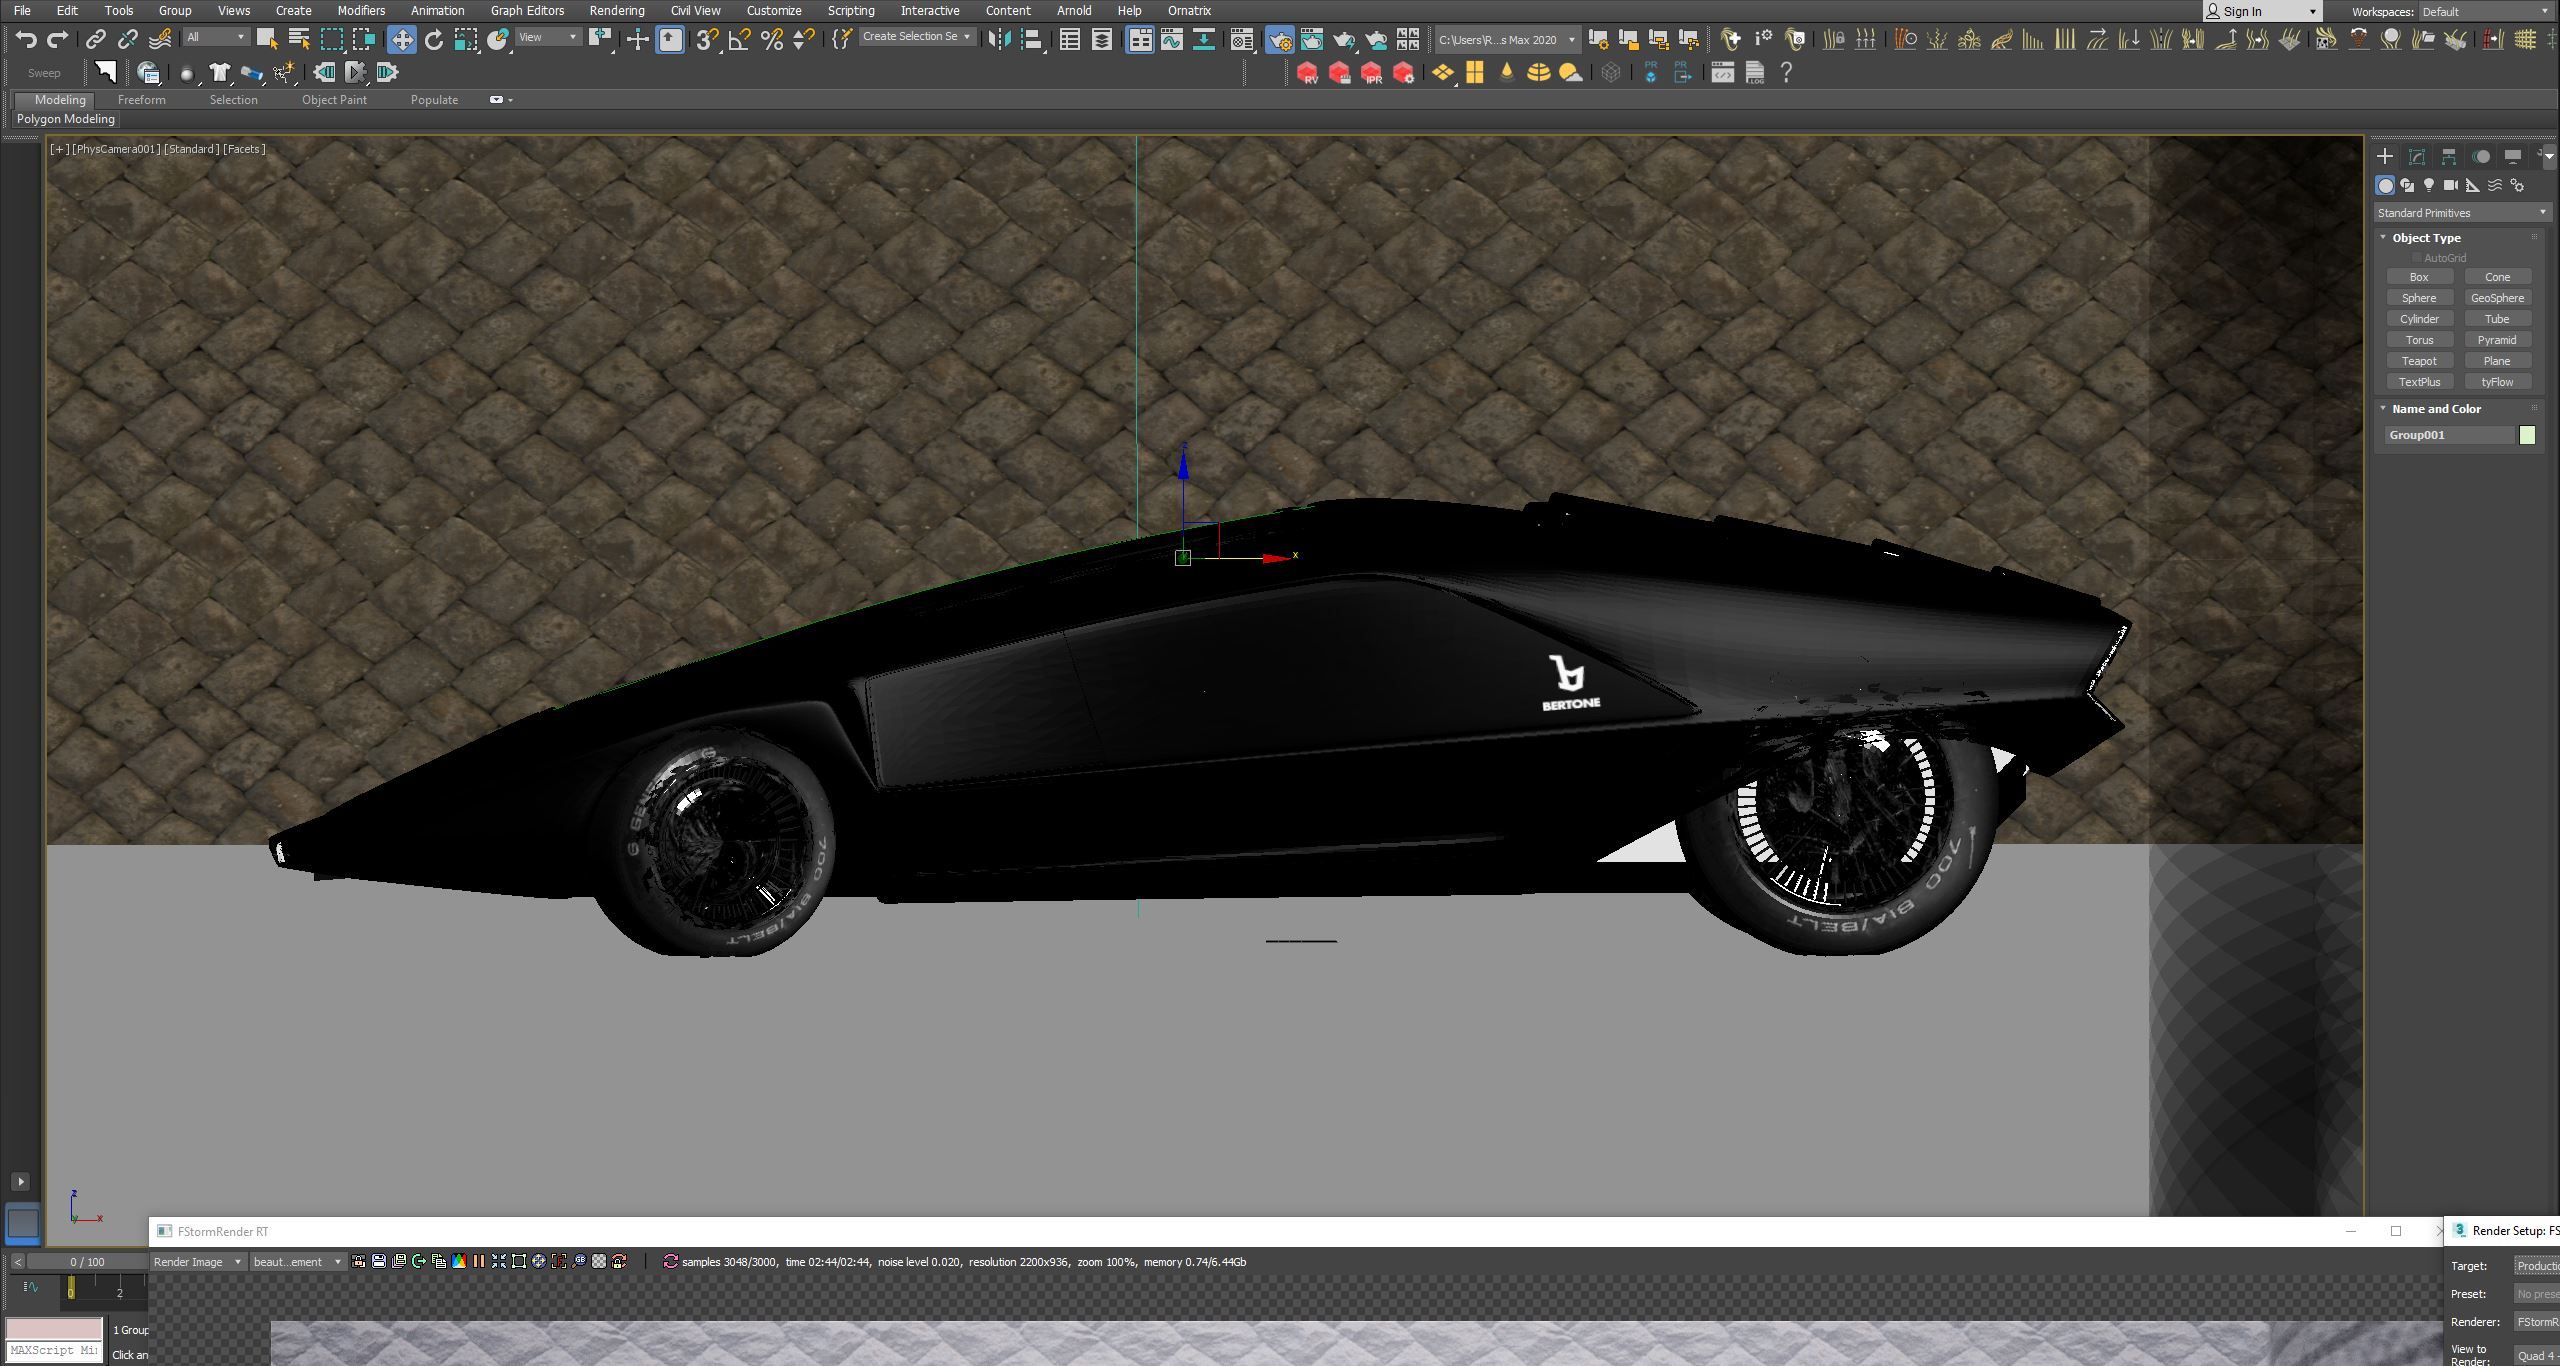Open reference coordinate View dropdown
The image size is (2560, 1366).
coord(548,37)
